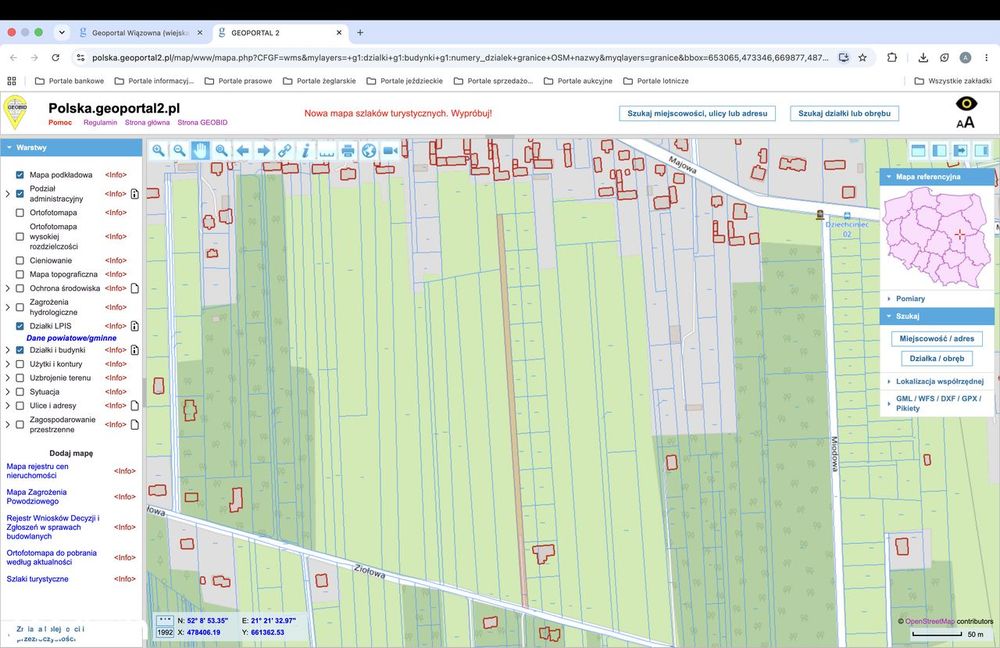This screenshot has width=1000, height=648.
Task: Click the arrow panel layout icon
Action: 960,151
